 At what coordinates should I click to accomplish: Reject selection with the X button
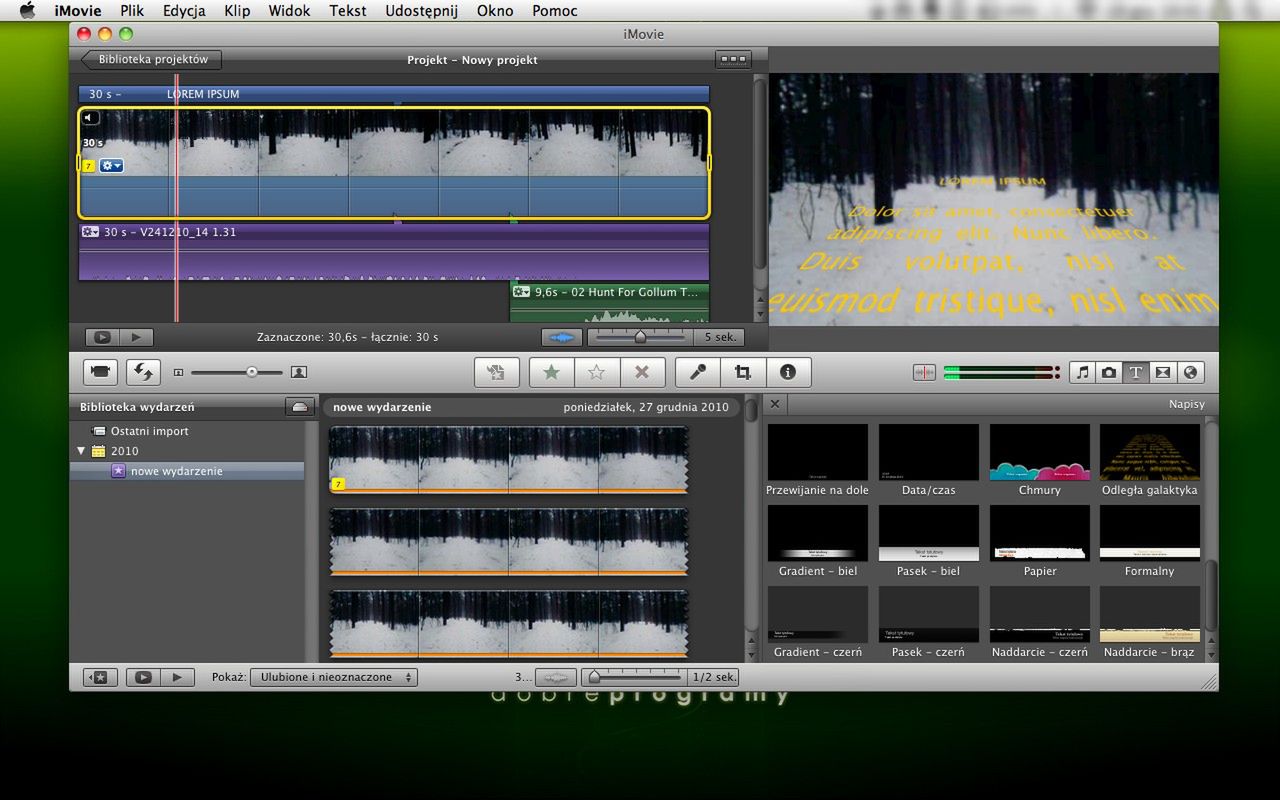[x=642, y=372]
